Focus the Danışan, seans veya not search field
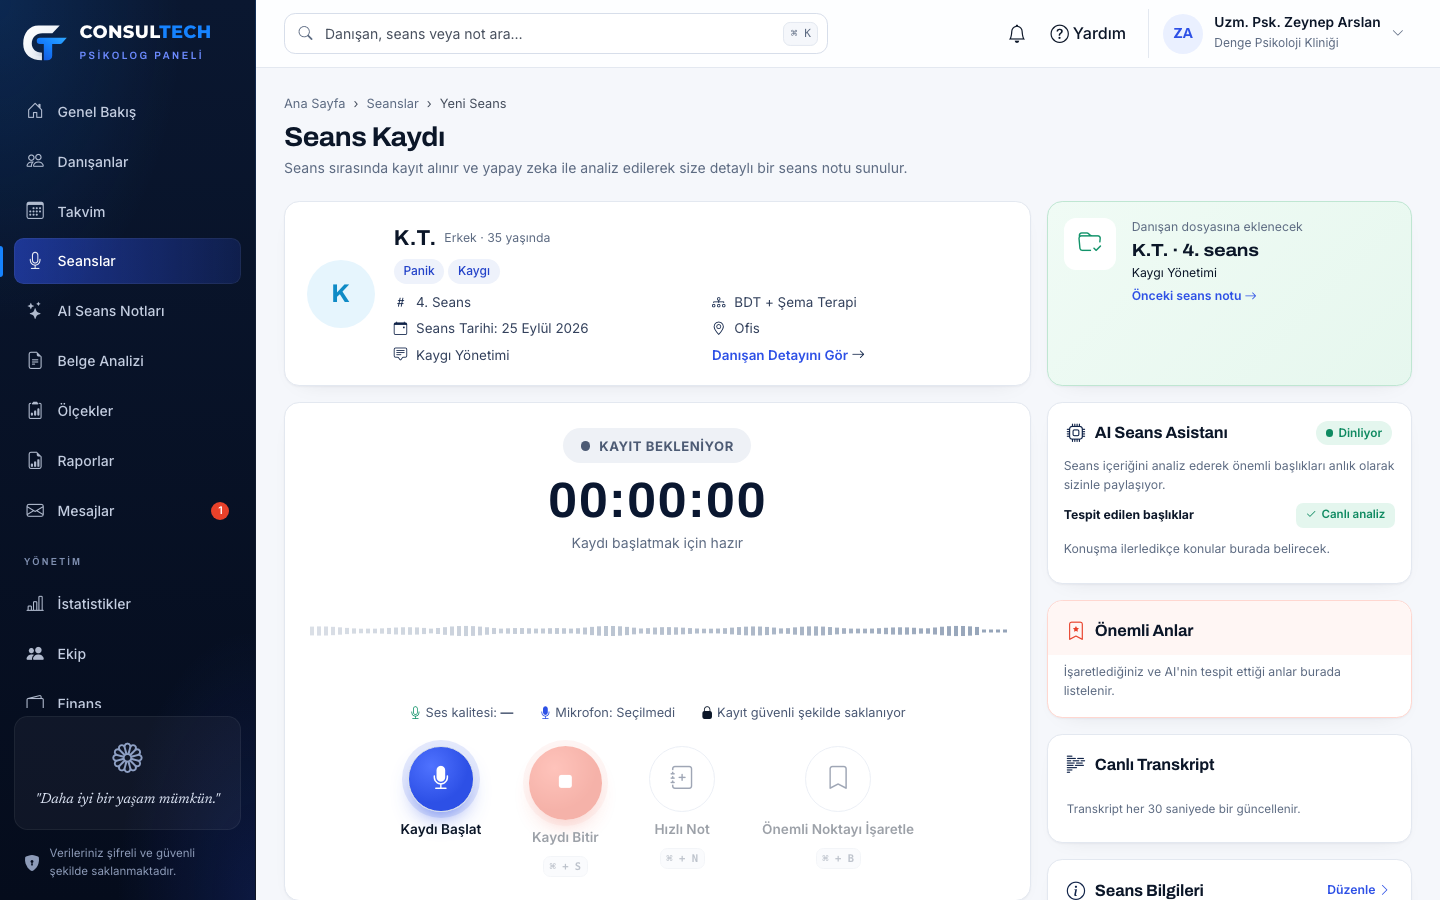The width and height of the screenshot is (1440, 900). (556, 34)
